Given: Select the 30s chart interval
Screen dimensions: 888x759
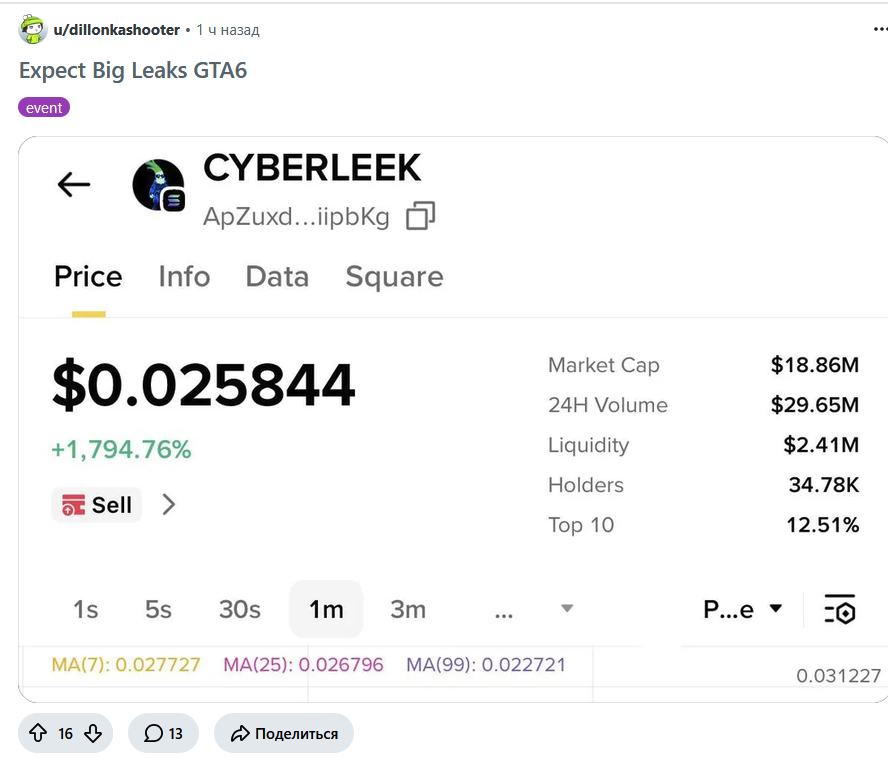Looking at the screenshot, I should pyautogui.click(x=240, y=609).
